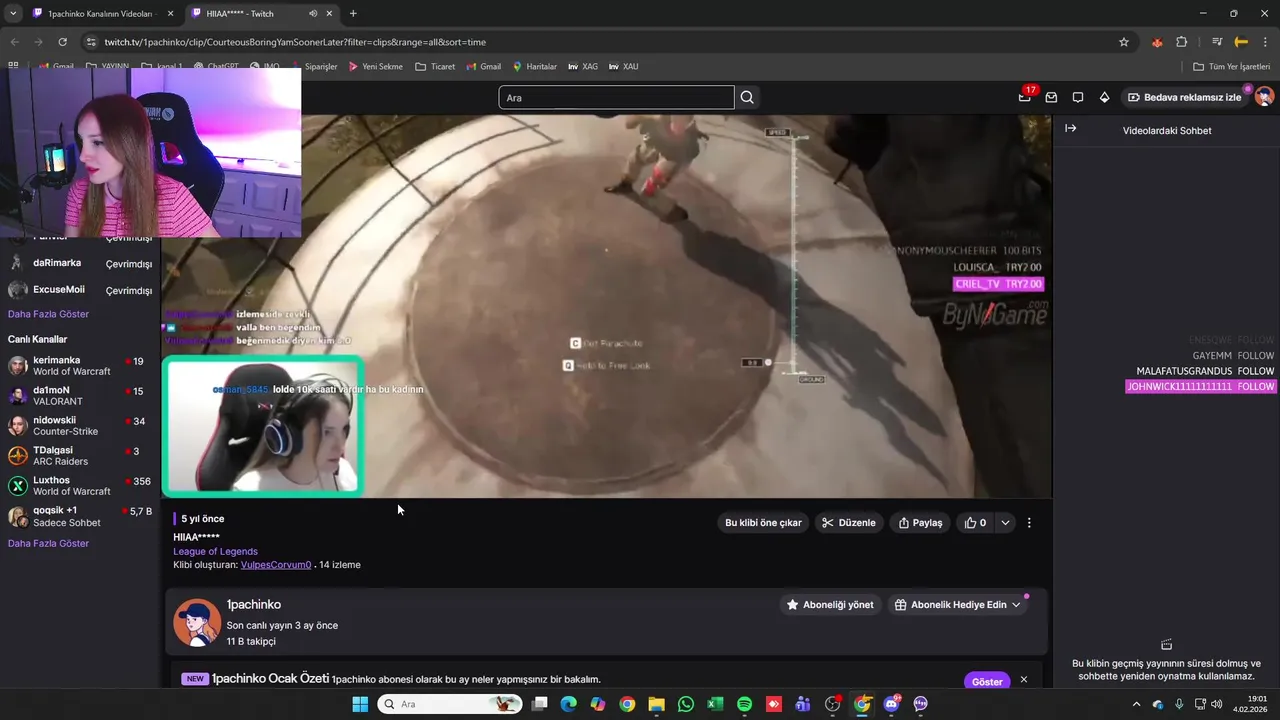Open Spotify from the taskbar
The image size is (1280, 720).
(744, 704)
